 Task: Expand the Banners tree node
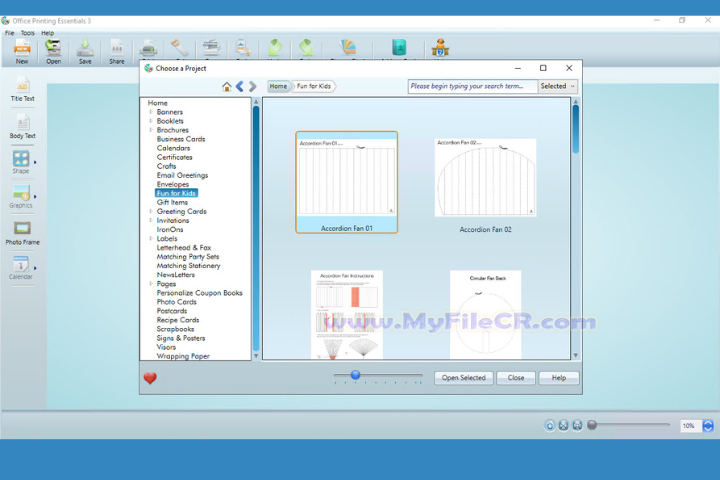(151, 112)
